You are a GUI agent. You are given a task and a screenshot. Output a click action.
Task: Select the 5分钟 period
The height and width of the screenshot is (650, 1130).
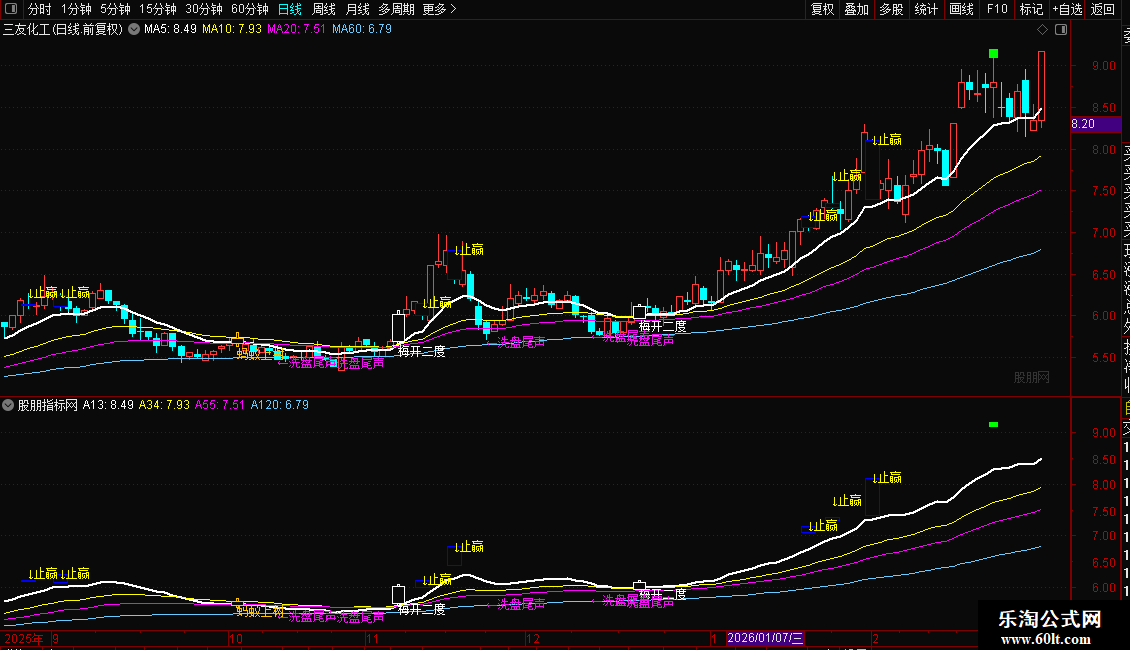pos(115,9)
